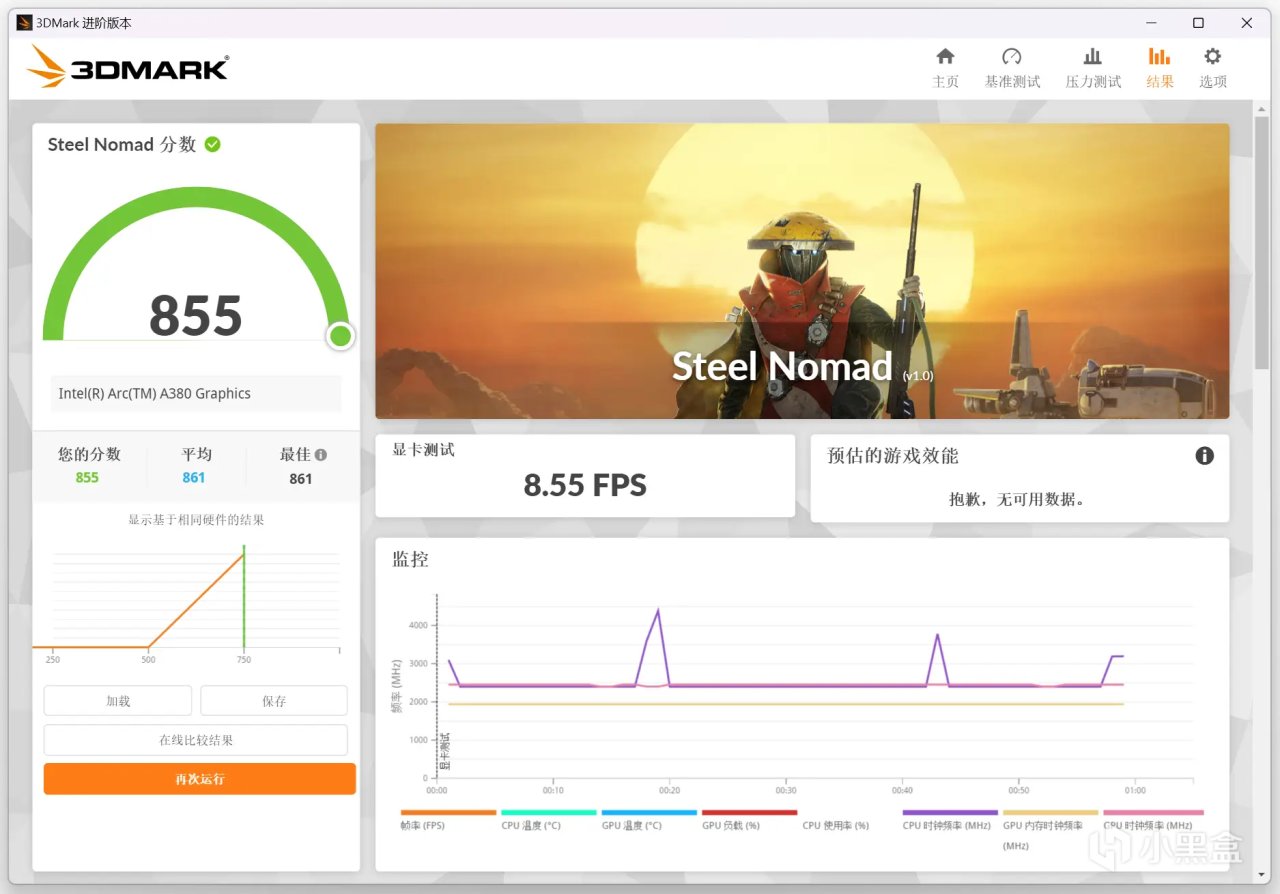Toggle GPU 内存时钟频率 yellow legend swatch
1280x894 pixels.
[1051, 813]
